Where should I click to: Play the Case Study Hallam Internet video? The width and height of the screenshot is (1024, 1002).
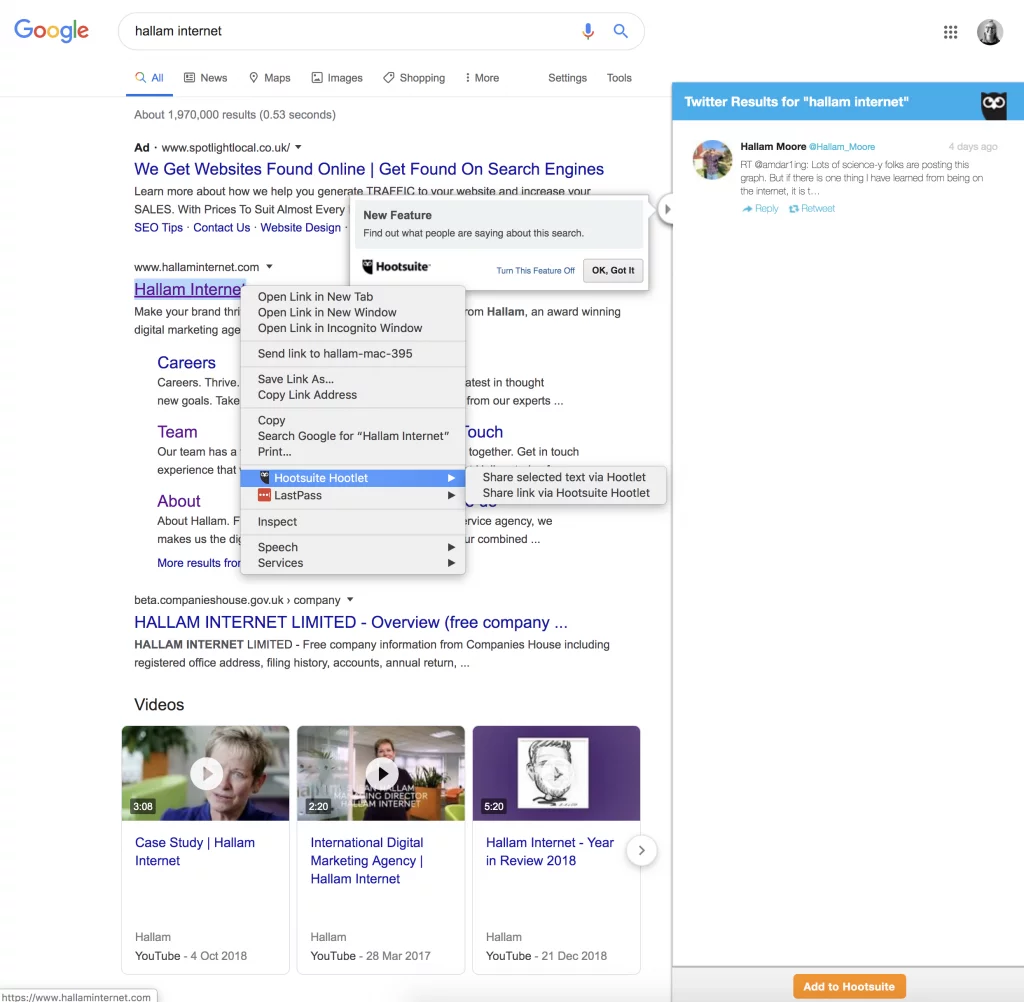206,773
